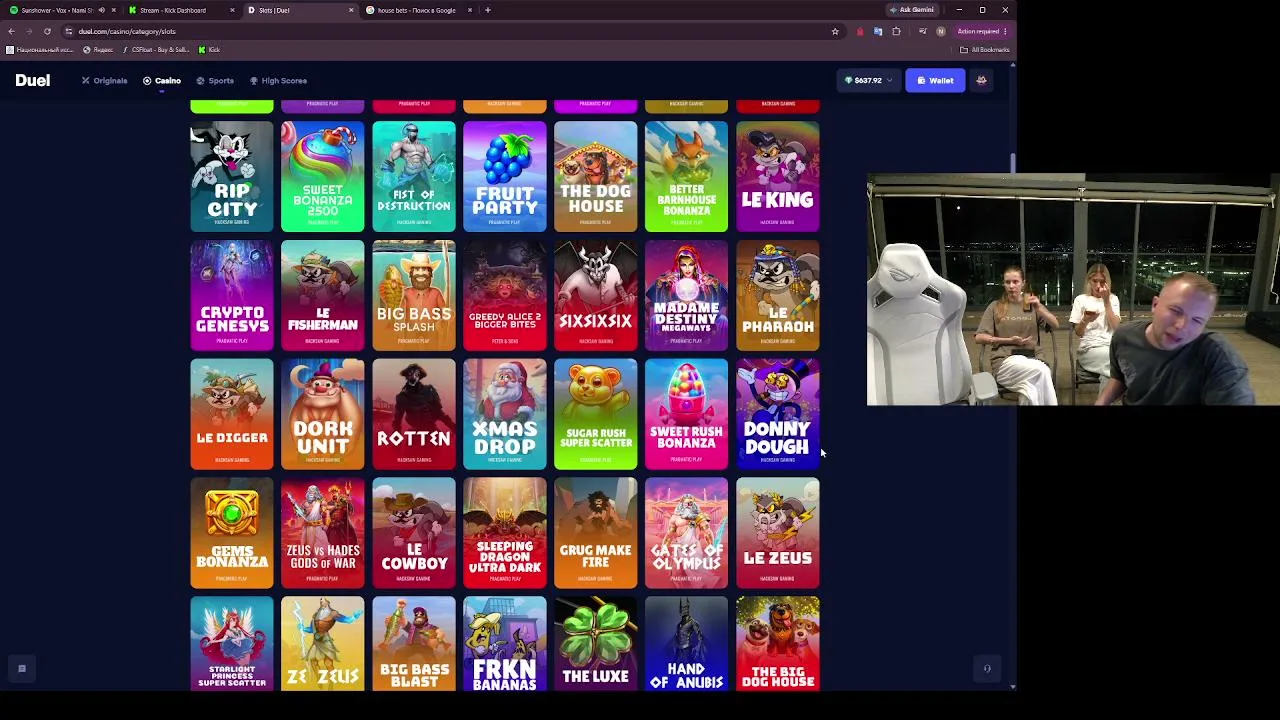1280x720 pixels.
Task: Play the Le Digger slot
Action: pyautogui.click(x=232, y=414)
